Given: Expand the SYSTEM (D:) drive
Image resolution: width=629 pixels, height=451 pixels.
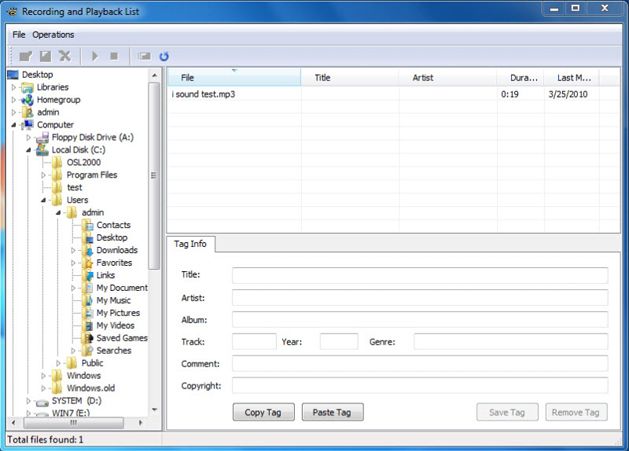Looking at the screenshot, I should pos(29,400).
